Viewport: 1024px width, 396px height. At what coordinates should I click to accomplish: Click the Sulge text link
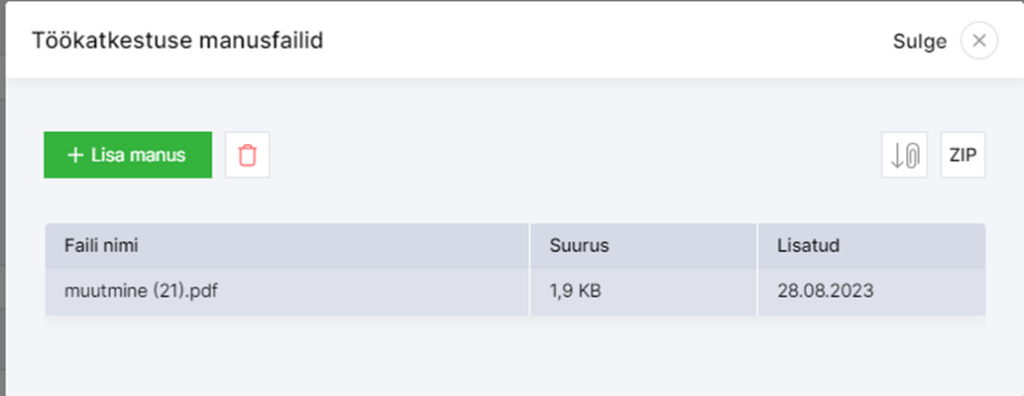pos(920,41)
